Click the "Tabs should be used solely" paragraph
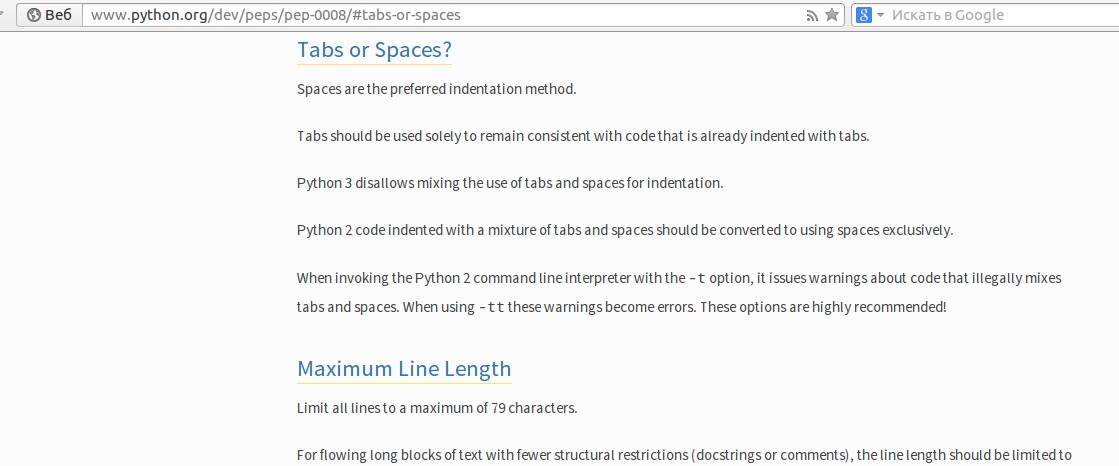This screenshot has height=466, width=1119. tap(583, 136)
